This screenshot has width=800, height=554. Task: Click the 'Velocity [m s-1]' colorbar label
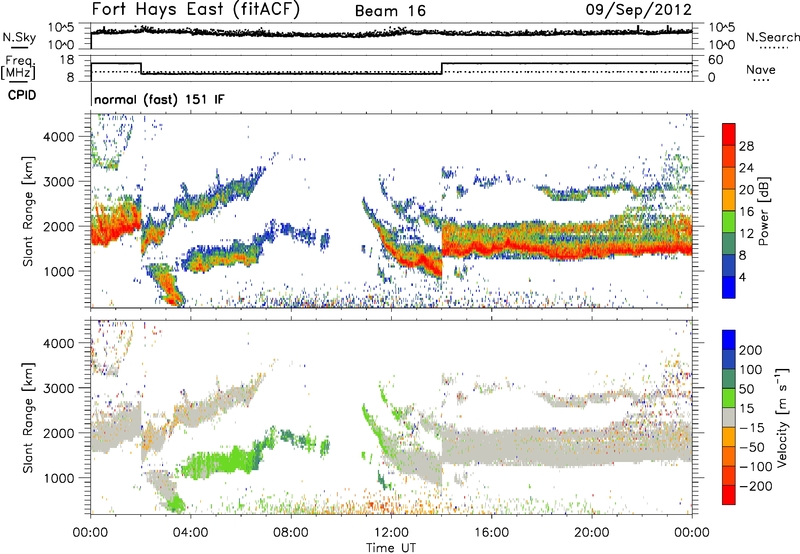click(x=781, y=417)
